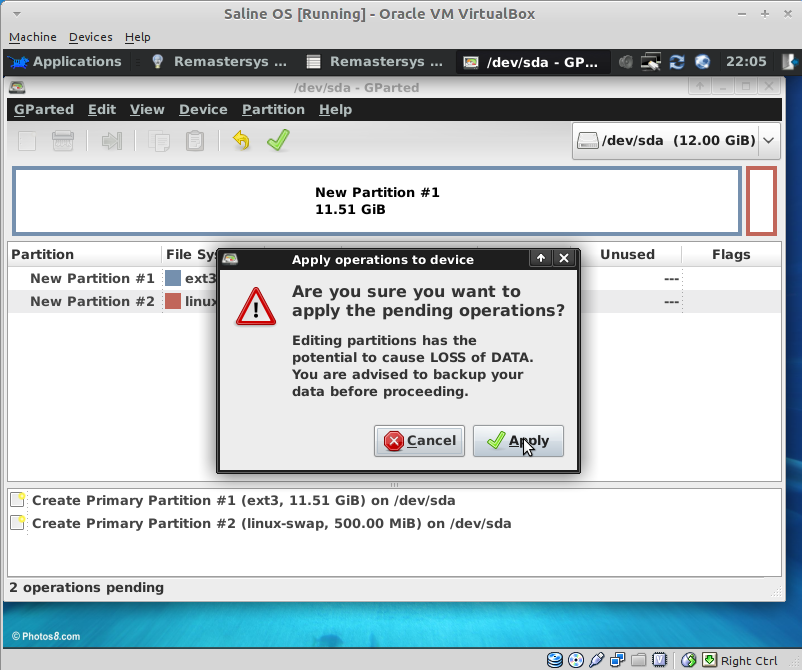This screenshot has width=802, height=670.
Task: Open the Partition menu
Action: (x=273, y=109)
